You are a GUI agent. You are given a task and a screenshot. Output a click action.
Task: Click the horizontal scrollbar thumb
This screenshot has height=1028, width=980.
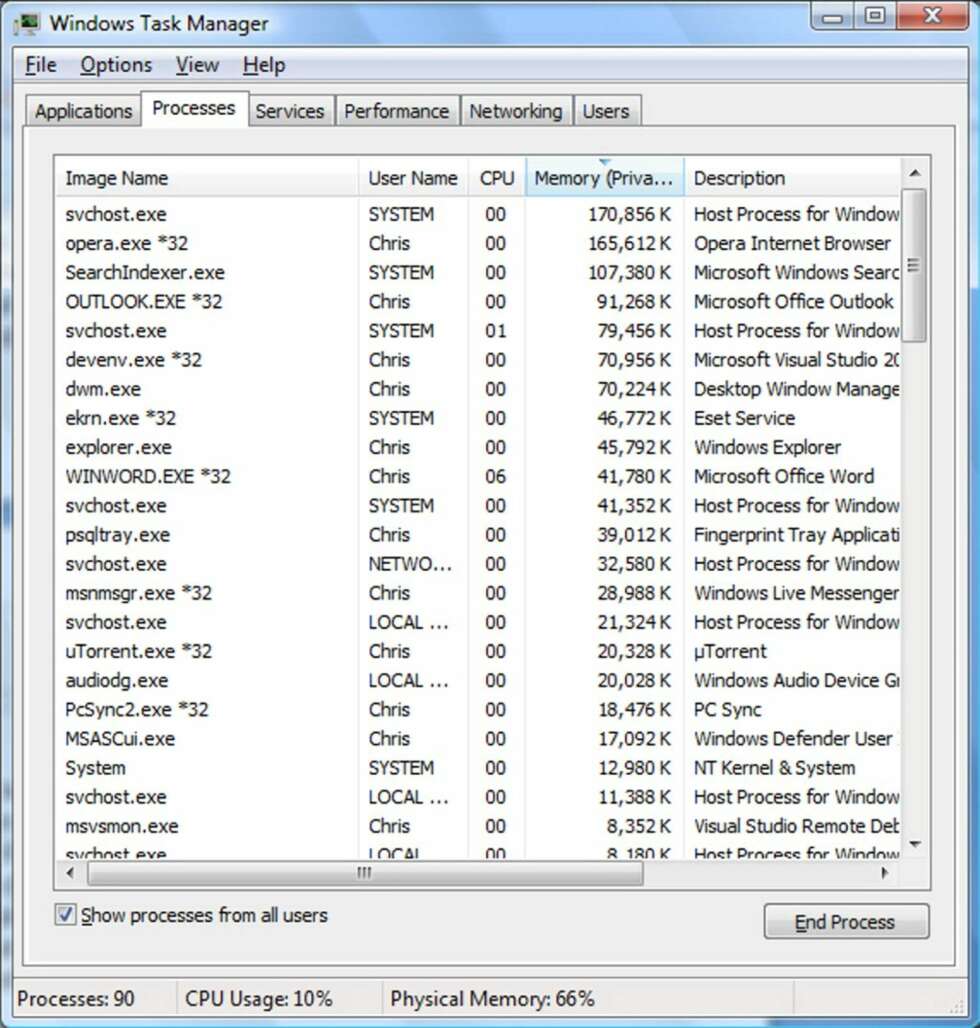click(364, 873)
